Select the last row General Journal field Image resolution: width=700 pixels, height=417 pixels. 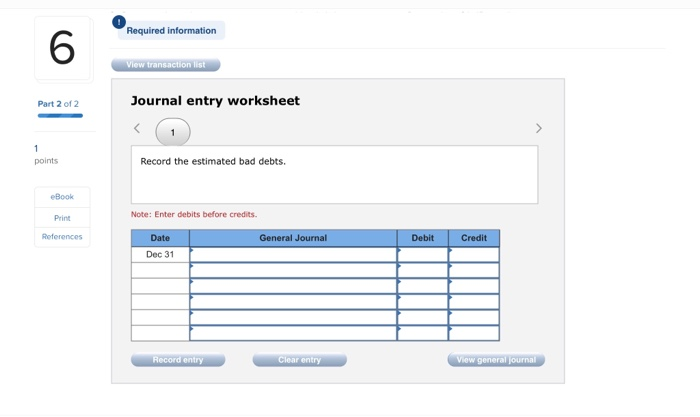[293, 333]
